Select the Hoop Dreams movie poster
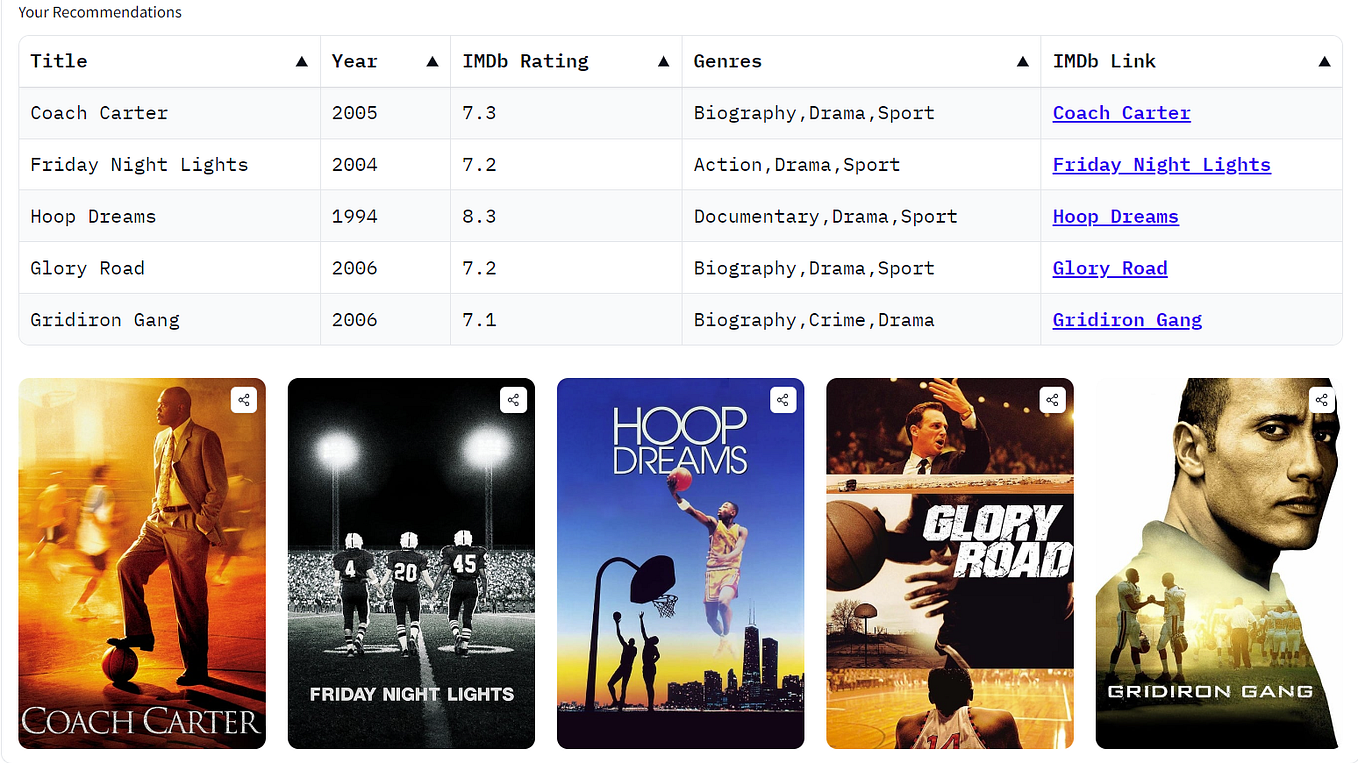 click(x=680, y=563)
